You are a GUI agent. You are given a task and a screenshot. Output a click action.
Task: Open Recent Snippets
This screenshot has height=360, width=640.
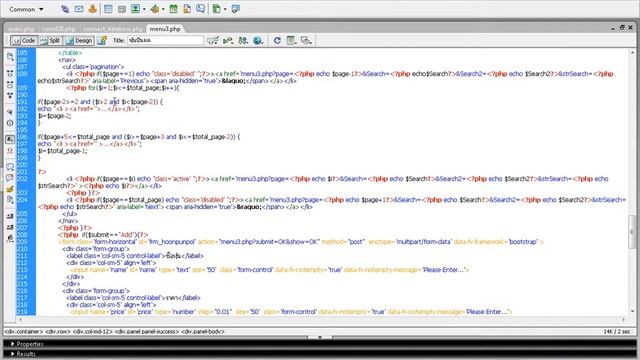click(10, 200)
